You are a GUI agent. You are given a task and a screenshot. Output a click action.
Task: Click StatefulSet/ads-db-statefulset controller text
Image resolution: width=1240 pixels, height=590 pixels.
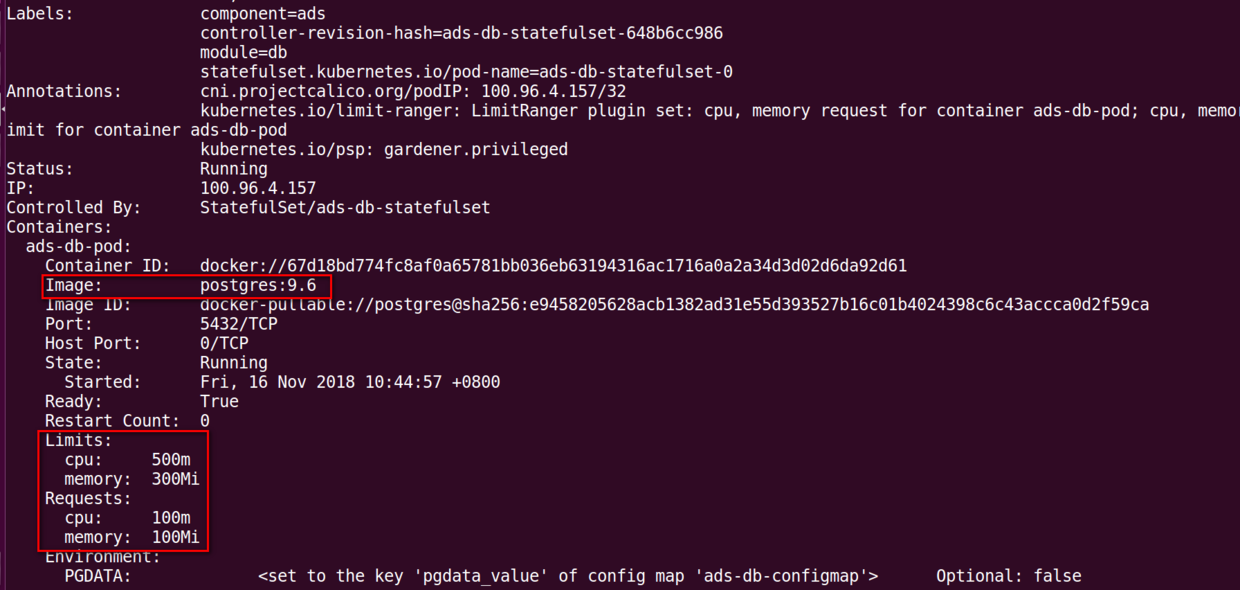click(345, 208)
